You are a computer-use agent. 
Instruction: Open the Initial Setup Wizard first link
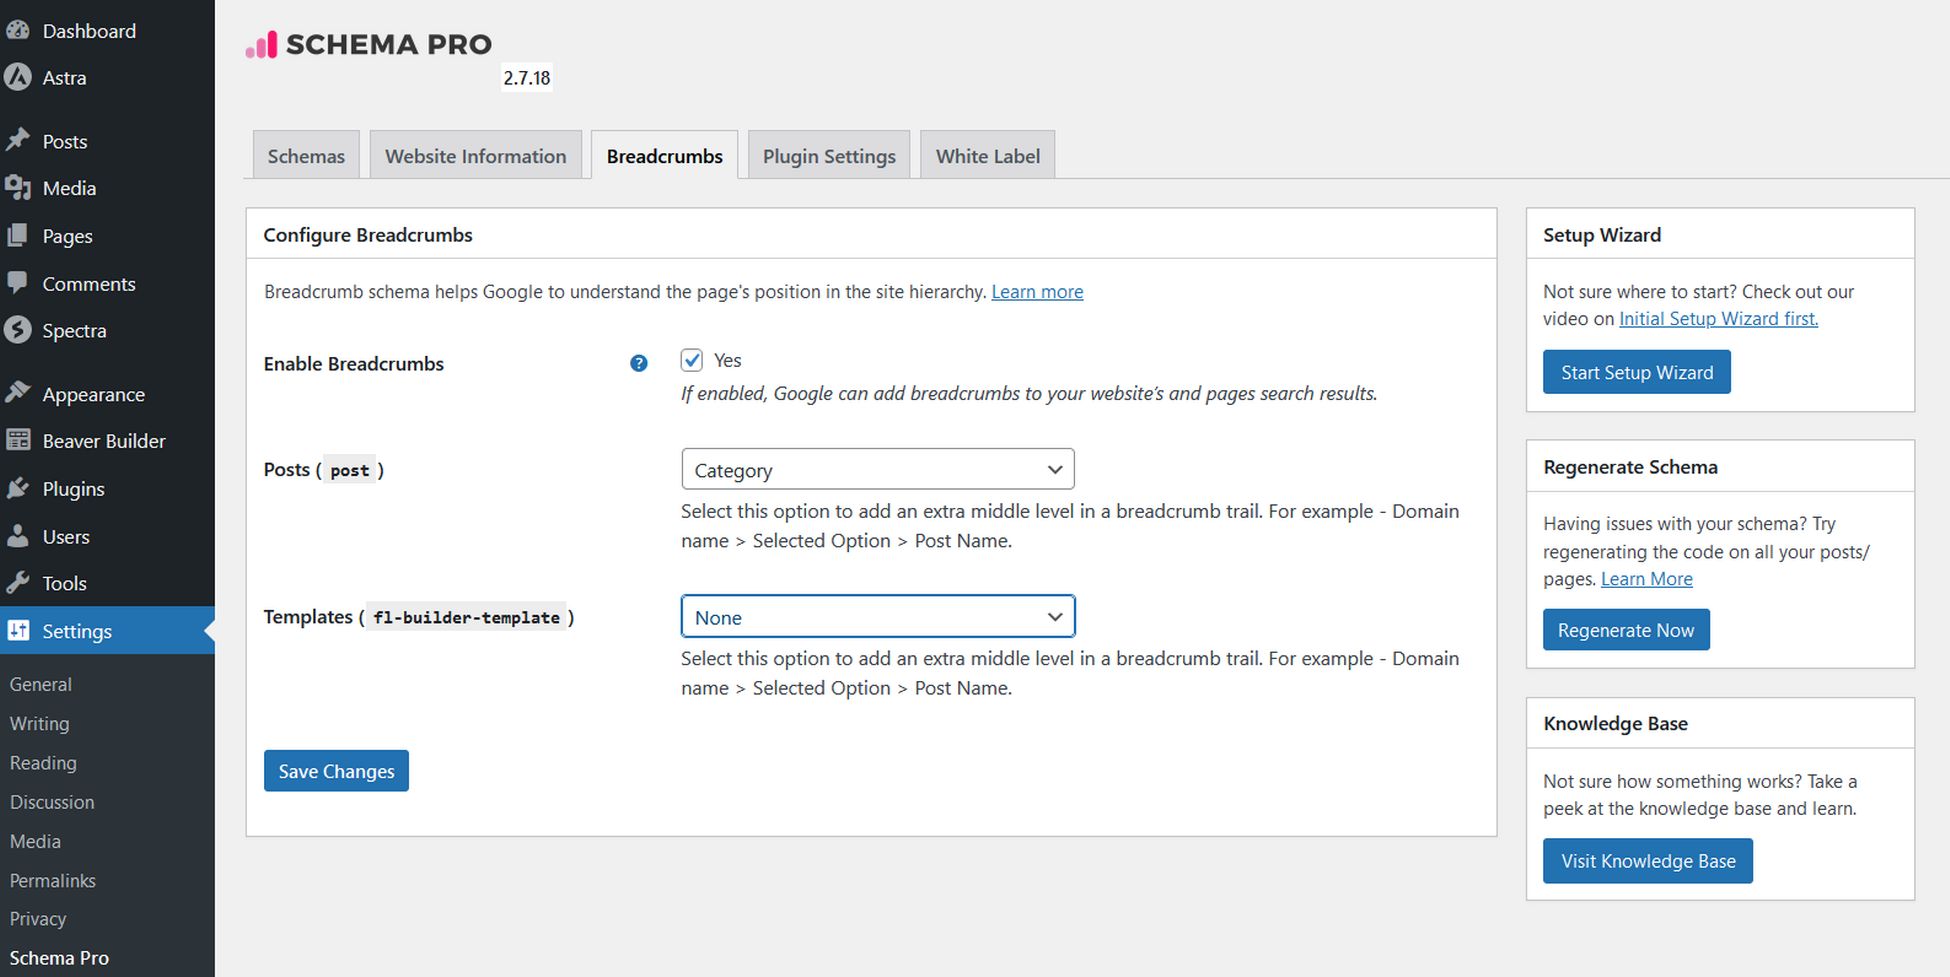point(1718,318)
